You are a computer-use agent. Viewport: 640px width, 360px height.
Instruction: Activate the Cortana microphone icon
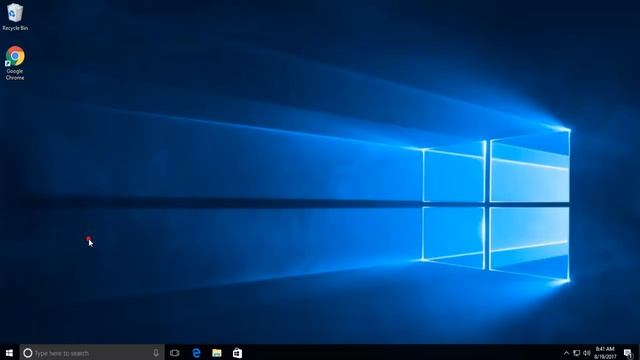tap(156, 353)
